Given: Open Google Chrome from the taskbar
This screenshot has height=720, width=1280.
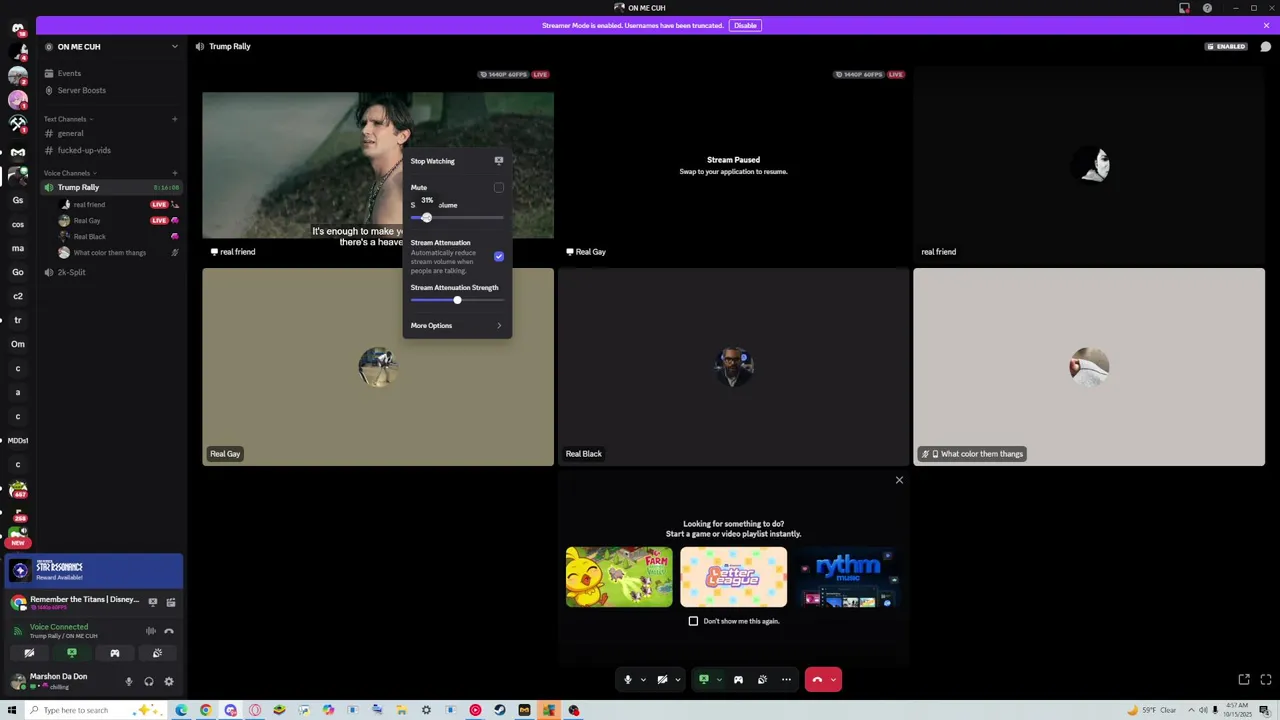Looking at the screenshot, I should click(x=205, y=710).
